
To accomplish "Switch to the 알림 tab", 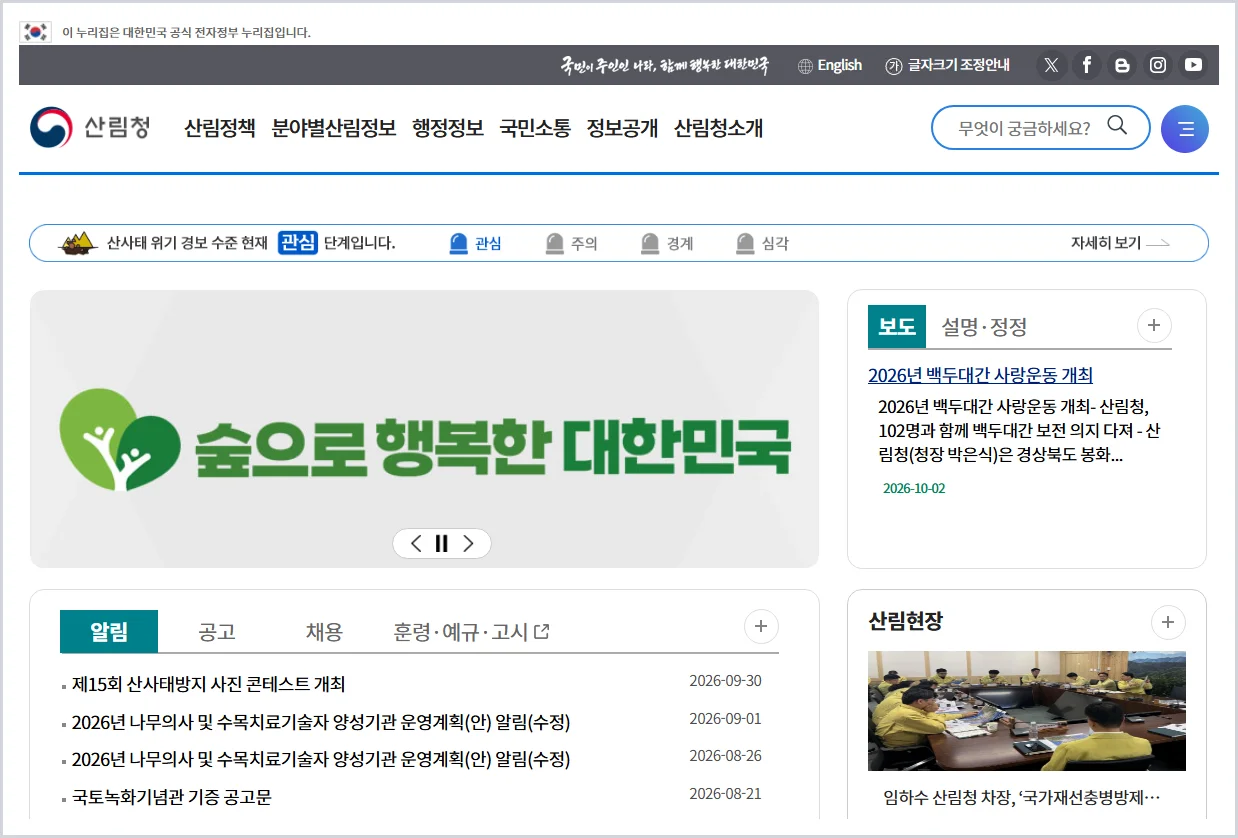I will [109, 631].
